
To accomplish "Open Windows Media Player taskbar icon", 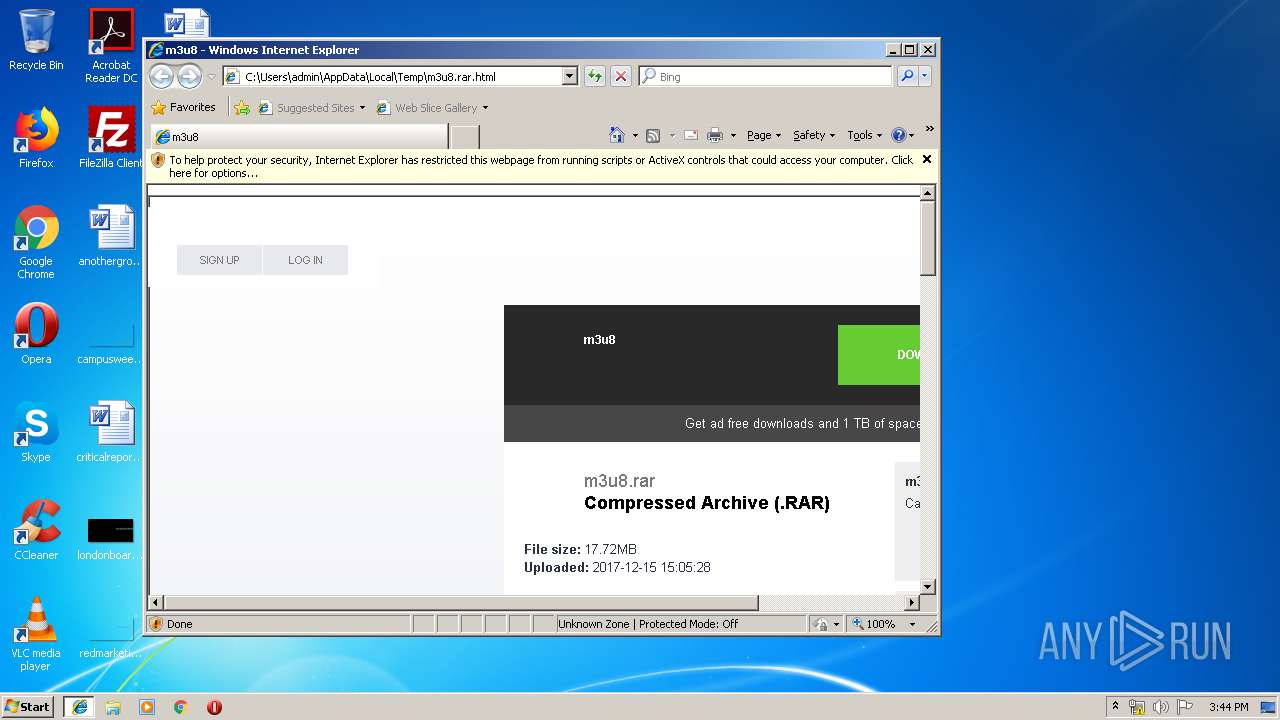I will coord(147,707).
